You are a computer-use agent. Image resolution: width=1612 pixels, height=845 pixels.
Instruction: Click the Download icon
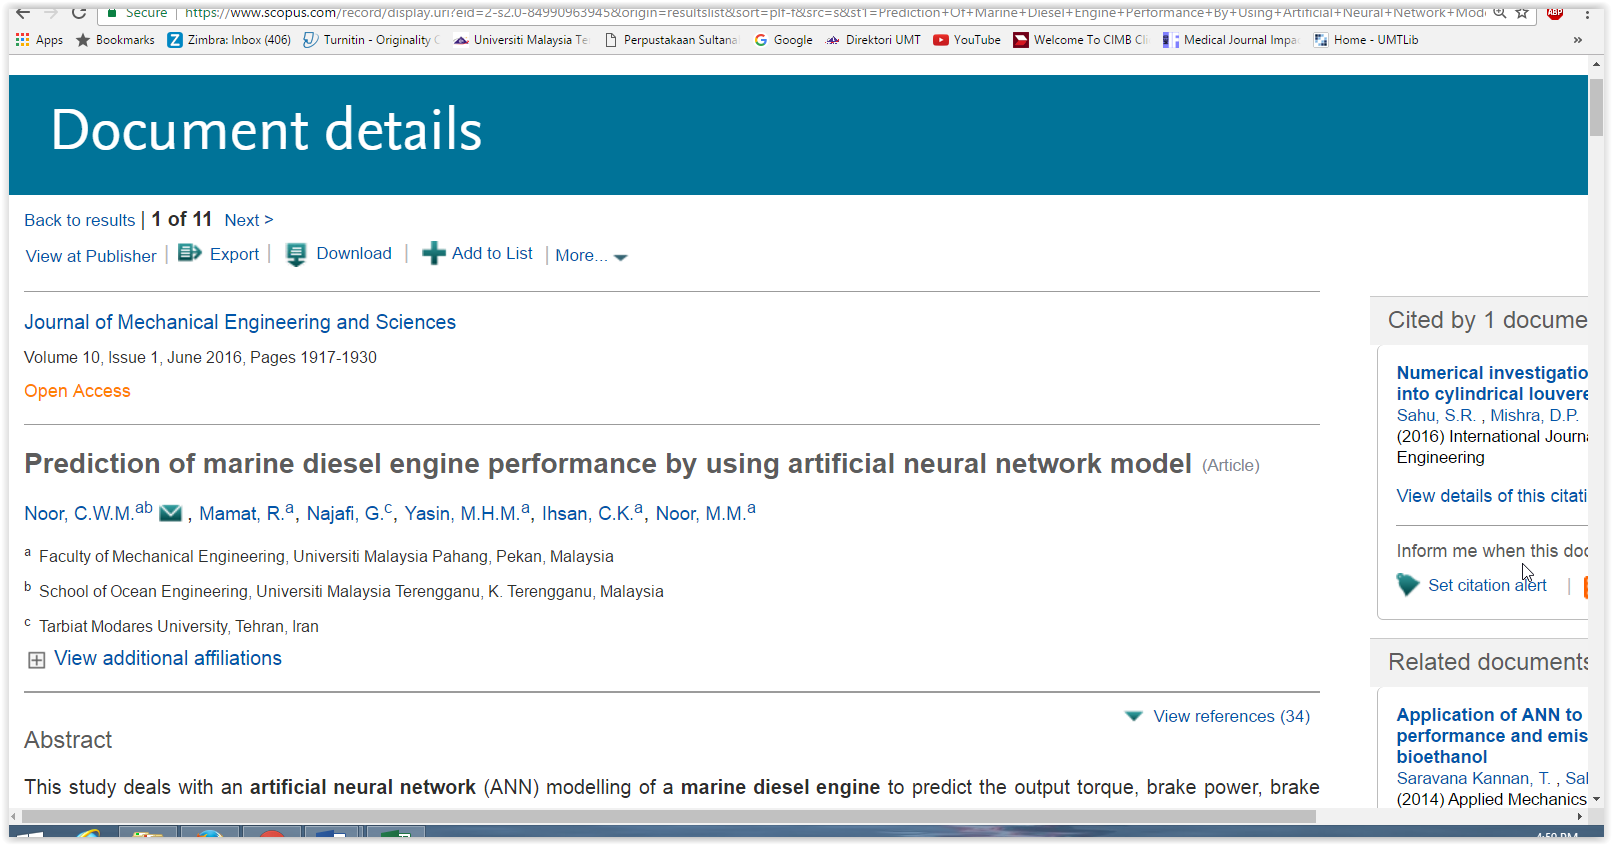click(x=296, y=255)
